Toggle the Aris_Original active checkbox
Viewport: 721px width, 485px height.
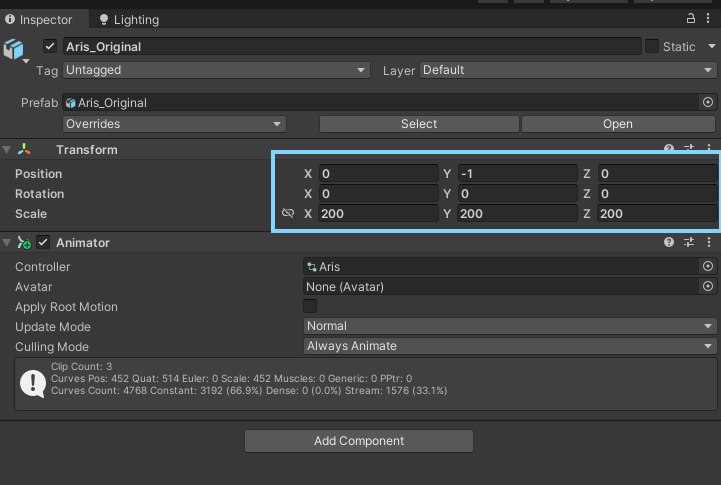[x=50, y=46]
